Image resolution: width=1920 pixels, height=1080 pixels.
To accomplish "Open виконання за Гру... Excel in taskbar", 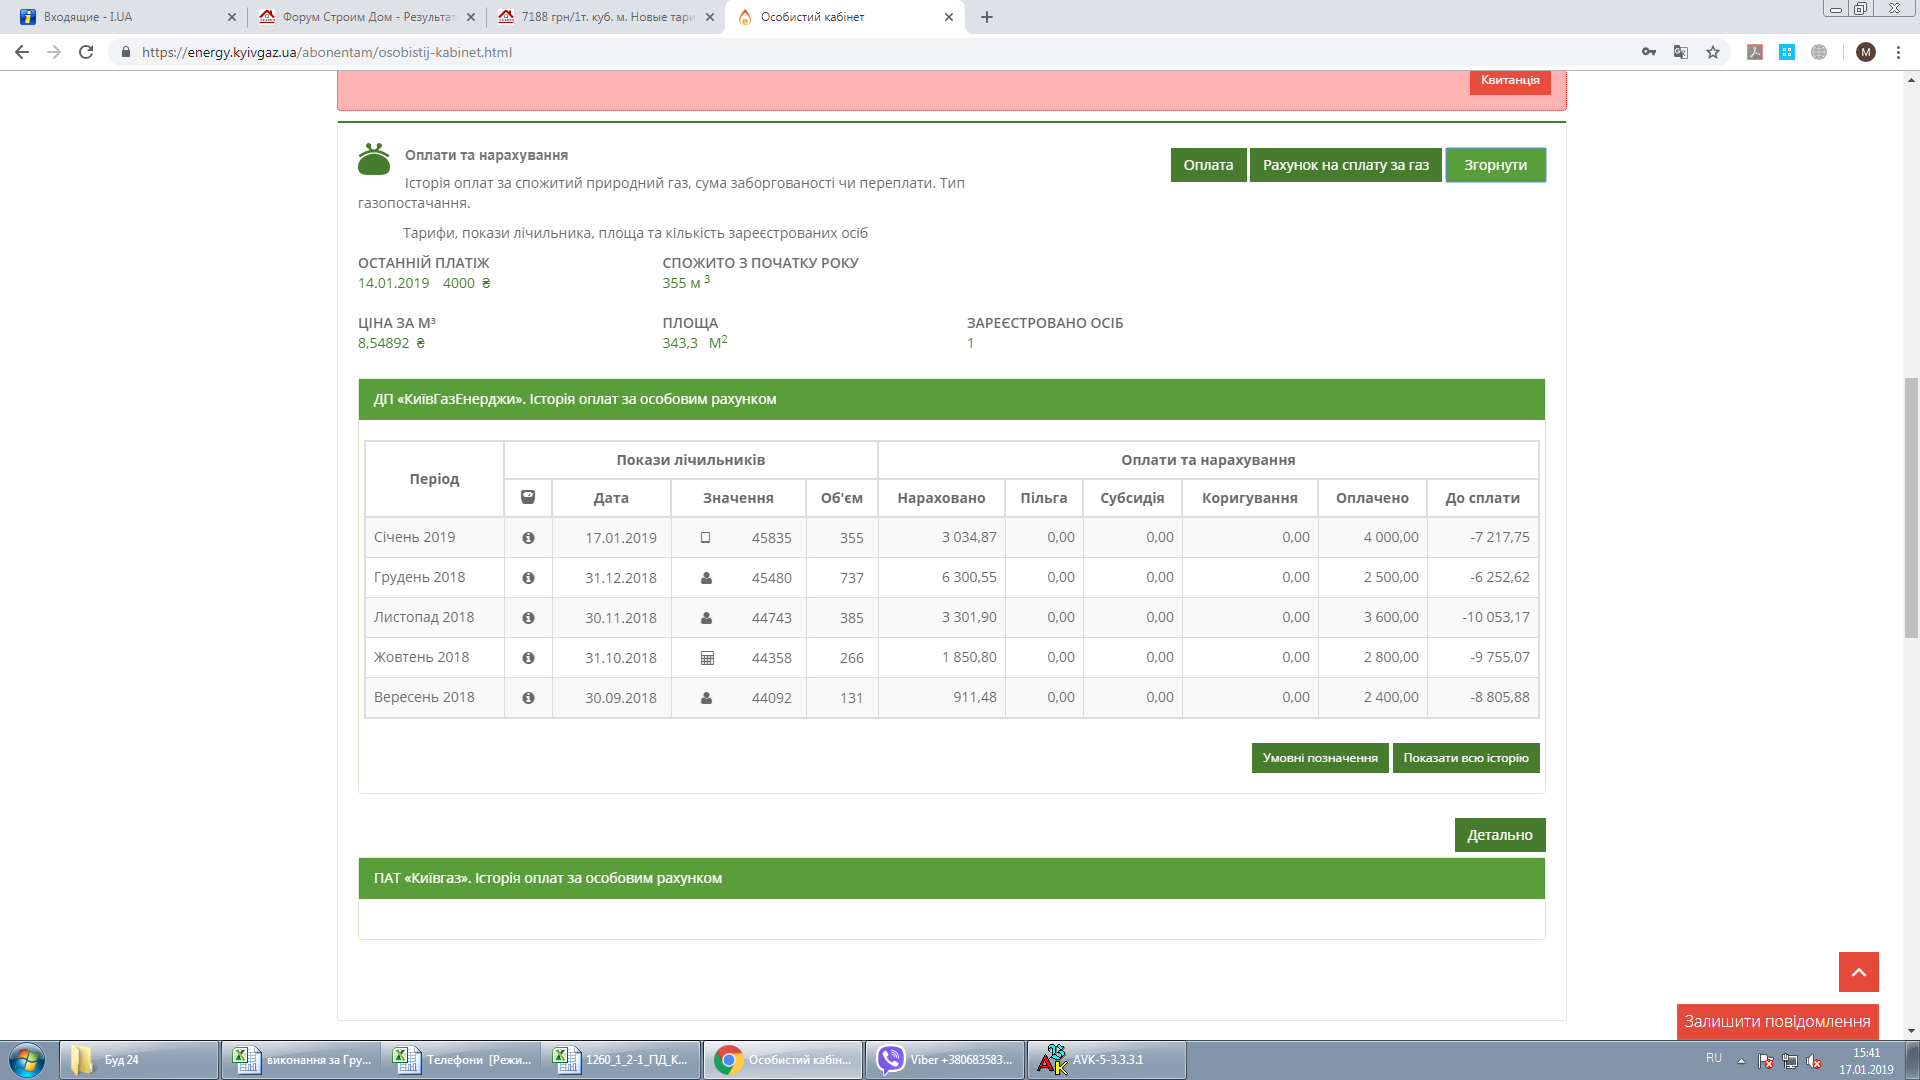I will pyautogui.click(x=301, y=1060).
